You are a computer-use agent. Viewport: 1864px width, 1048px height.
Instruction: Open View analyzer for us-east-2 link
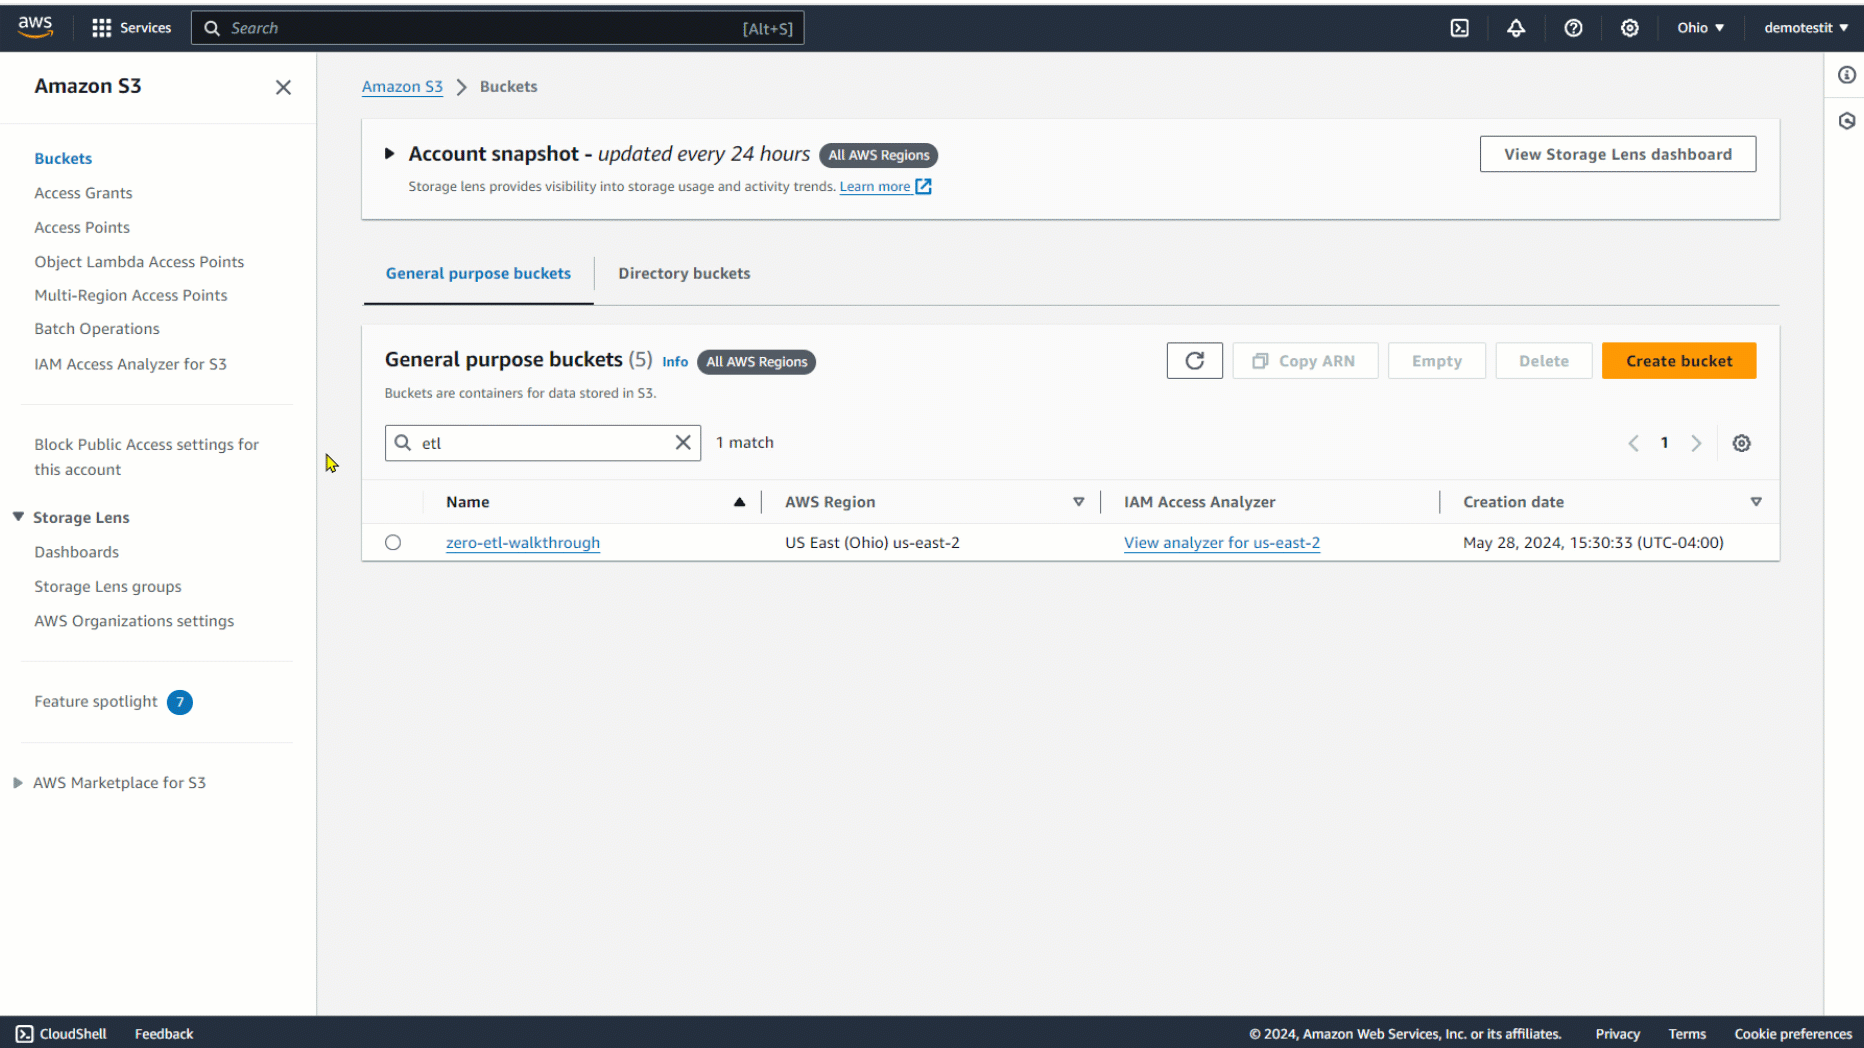(1222, 543)
